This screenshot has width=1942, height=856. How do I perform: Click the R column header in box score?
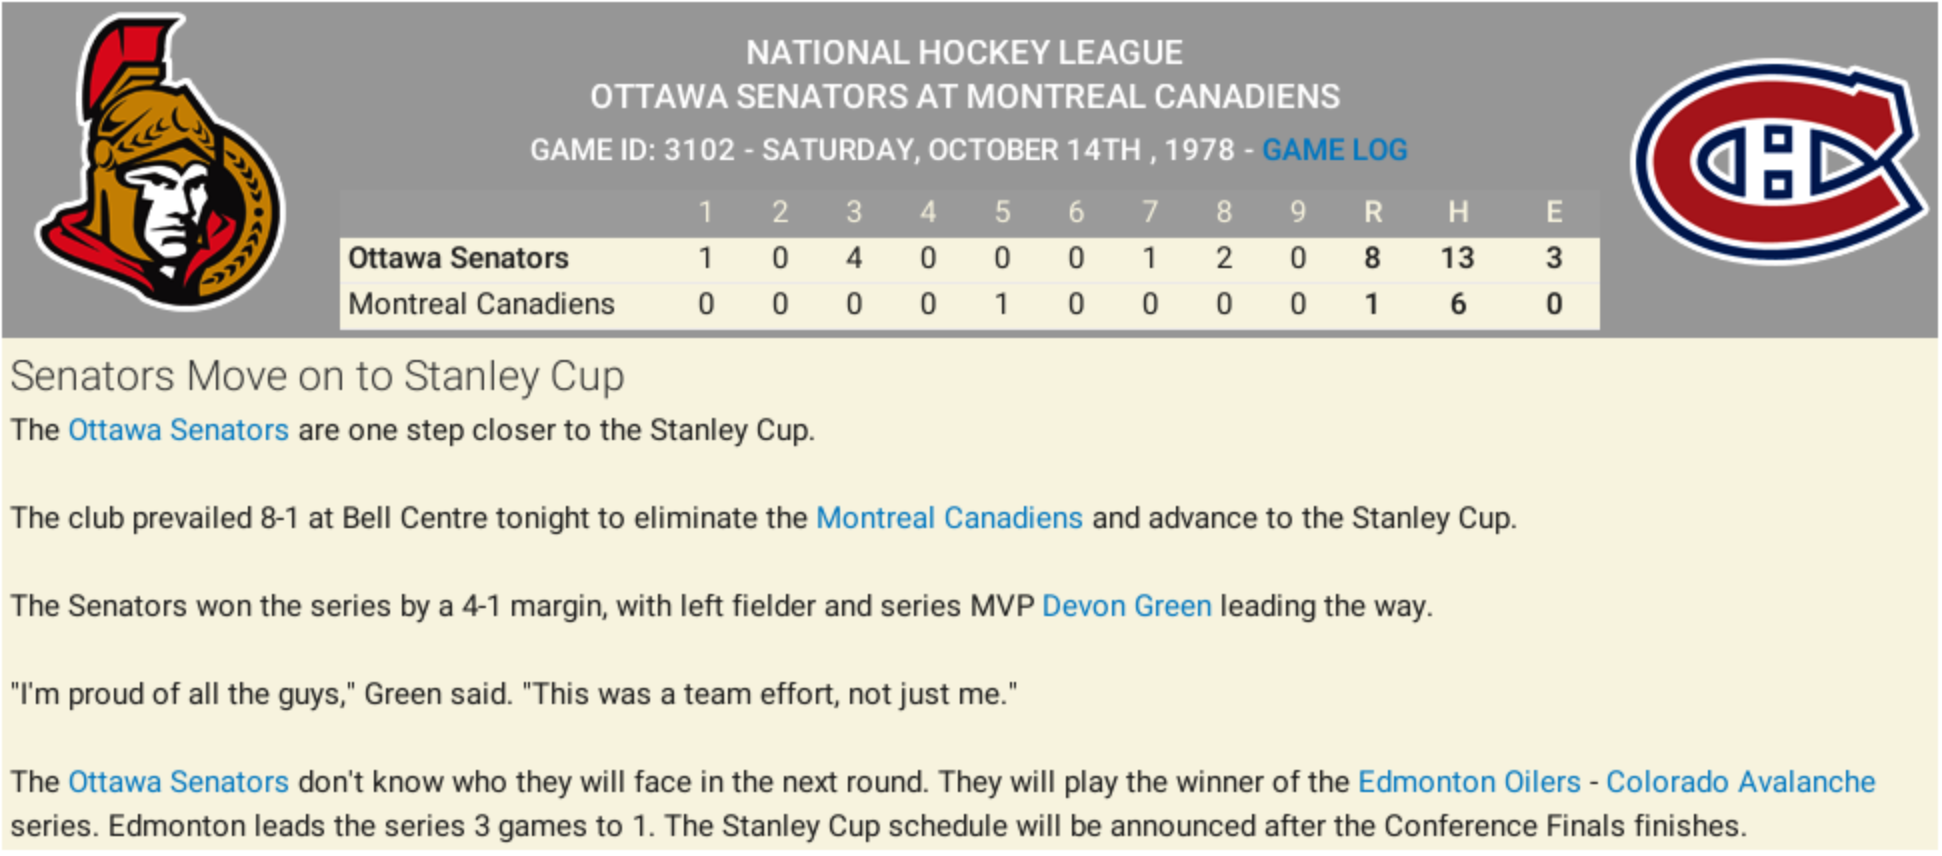(x=1372, y=212)
